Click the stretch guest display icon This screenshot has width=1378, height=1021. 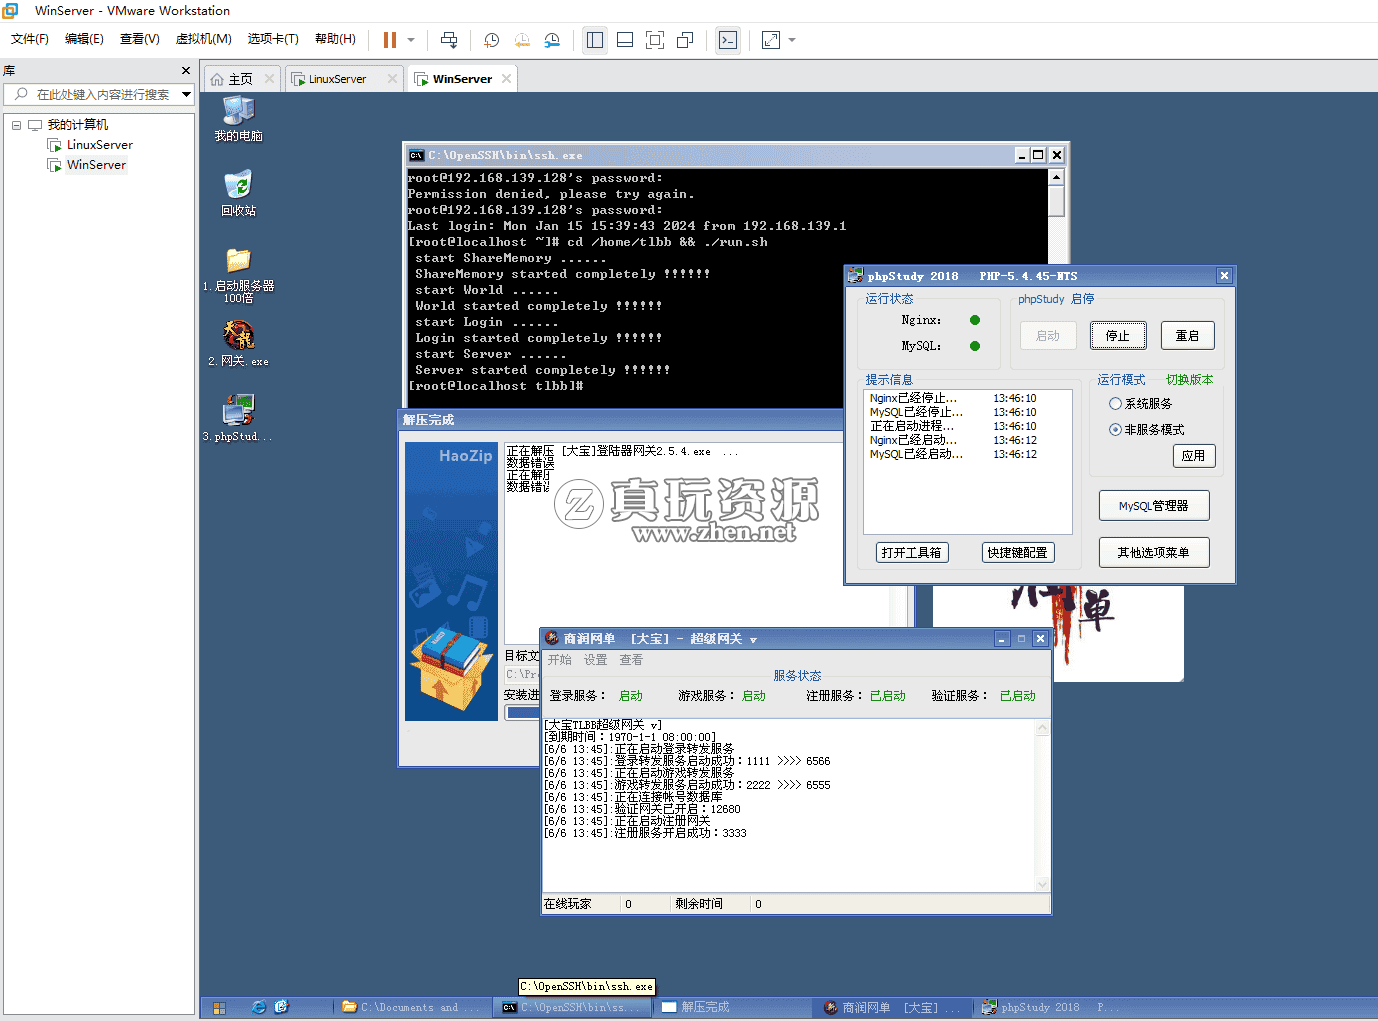tap(771, 40)
